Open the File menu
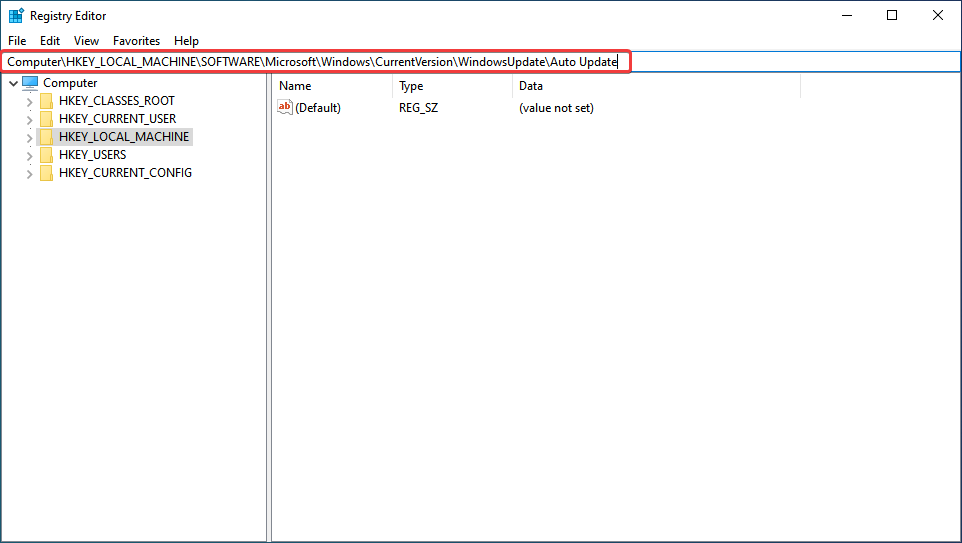Viewport: 962px width, 543px height. pos(17,40)
